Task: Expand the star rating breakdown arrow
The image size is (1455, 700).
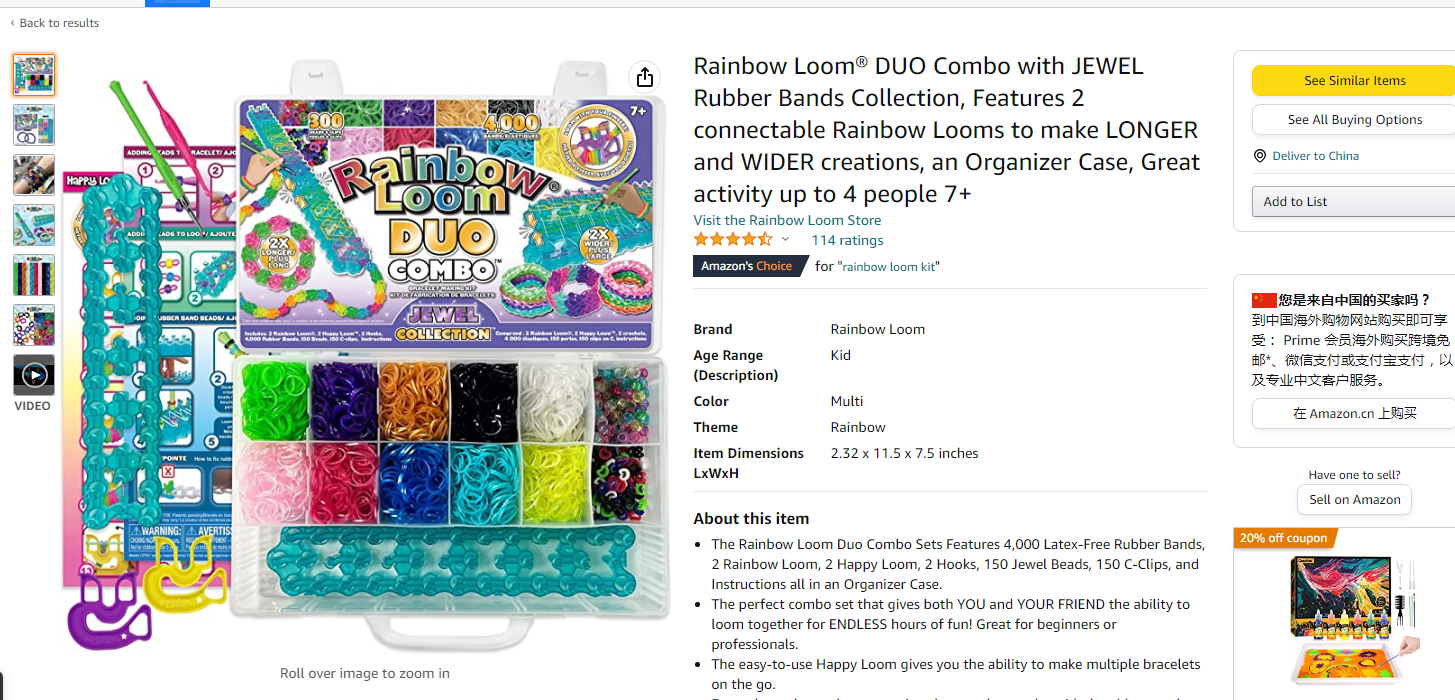Action: tap(785, 240)
